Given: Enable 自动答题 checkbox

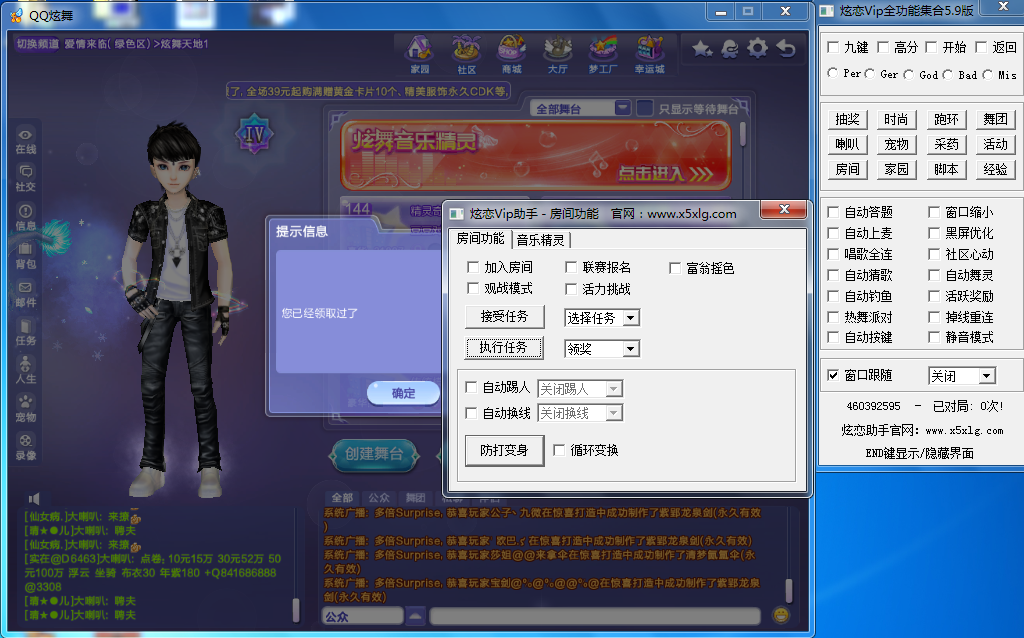Looking at the screenshot, I should pos(833,212).
